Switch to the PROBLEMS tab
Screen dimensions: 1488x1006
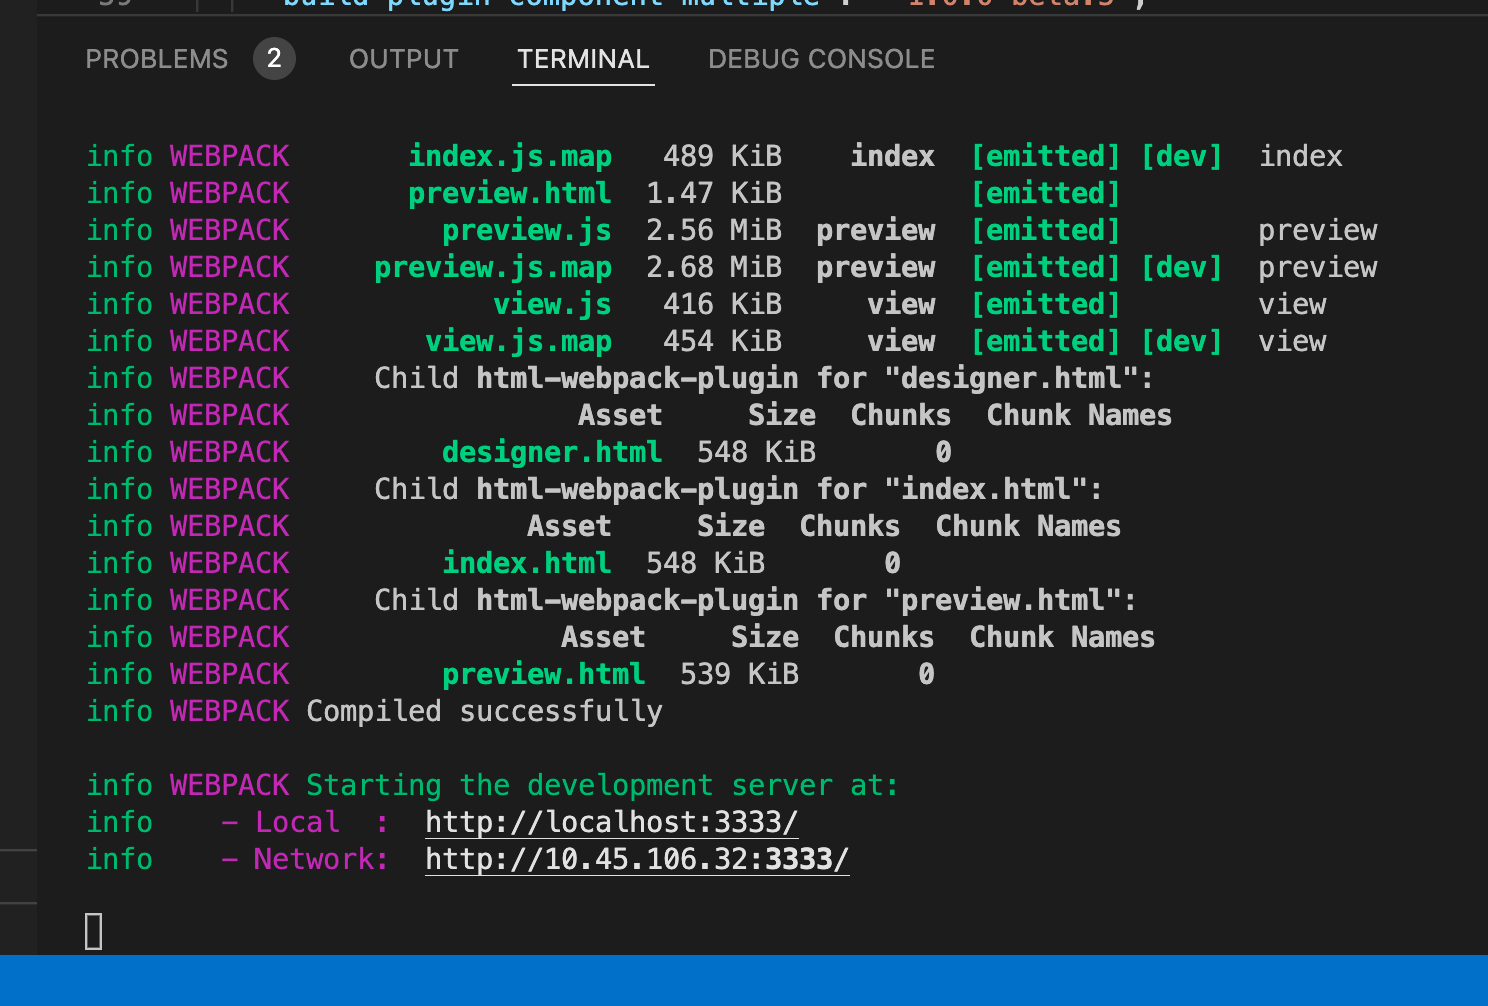(x=156, y=59)
